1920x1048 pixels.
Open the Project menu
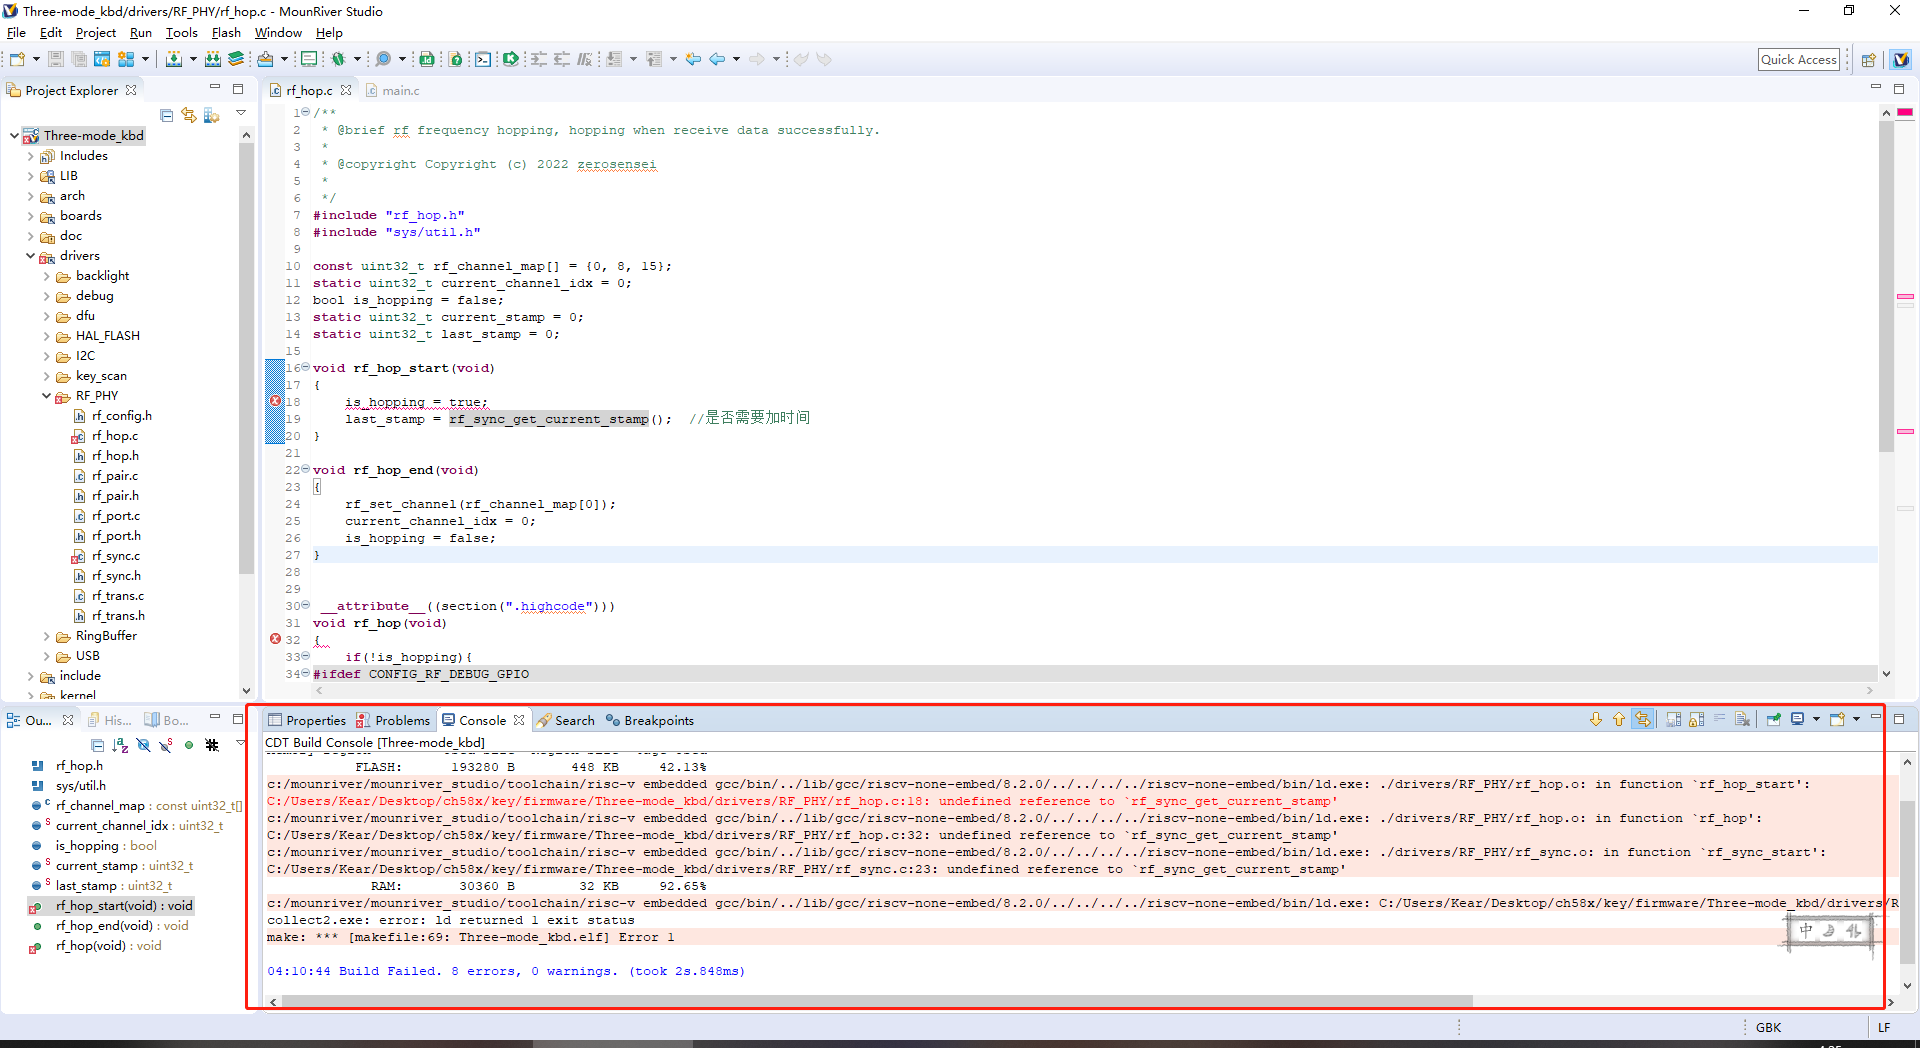[x=96, y=33]
